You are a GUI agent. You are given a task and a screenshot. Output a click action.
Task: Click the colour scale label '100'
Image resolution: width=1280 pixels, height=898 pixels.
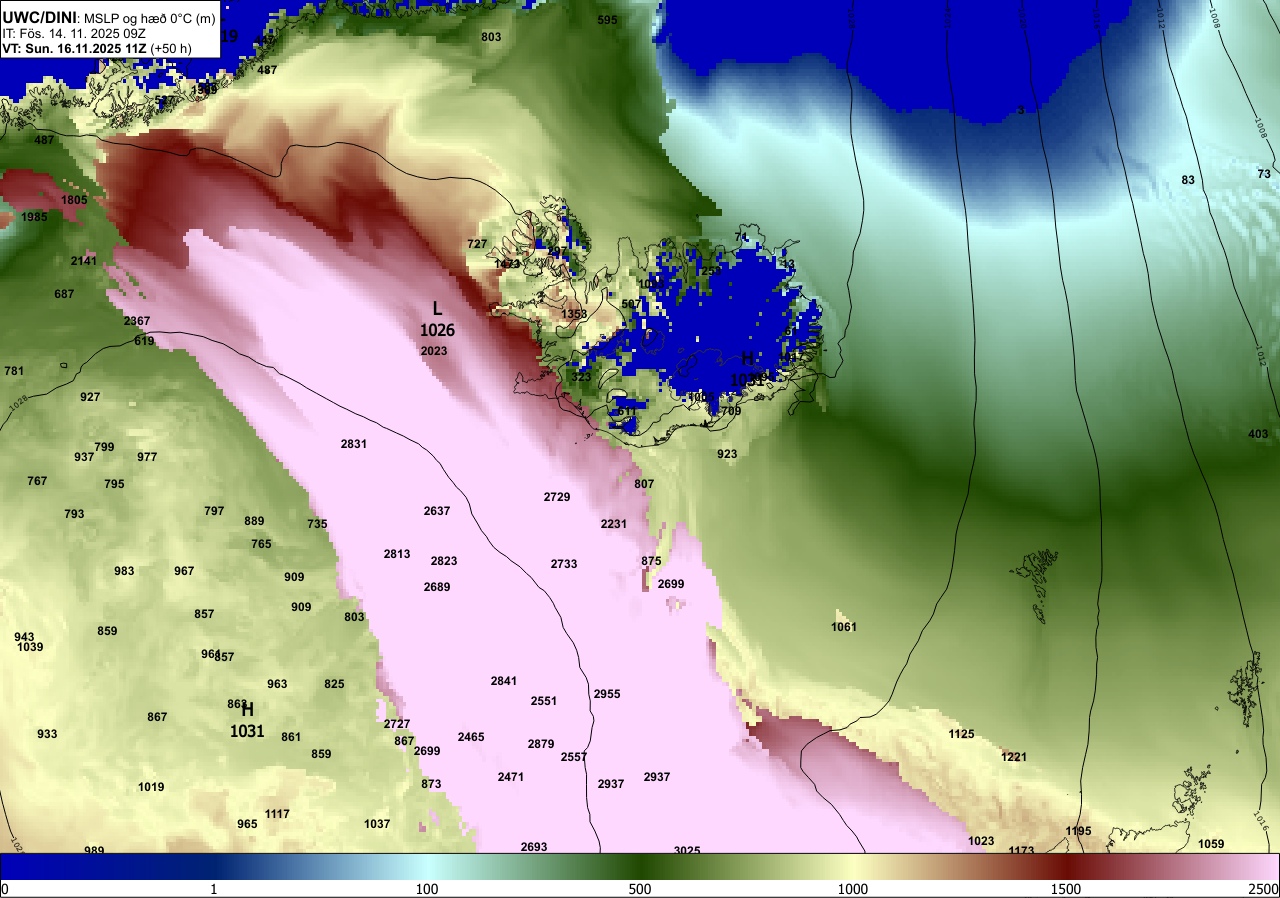click(x=427, y=889)
